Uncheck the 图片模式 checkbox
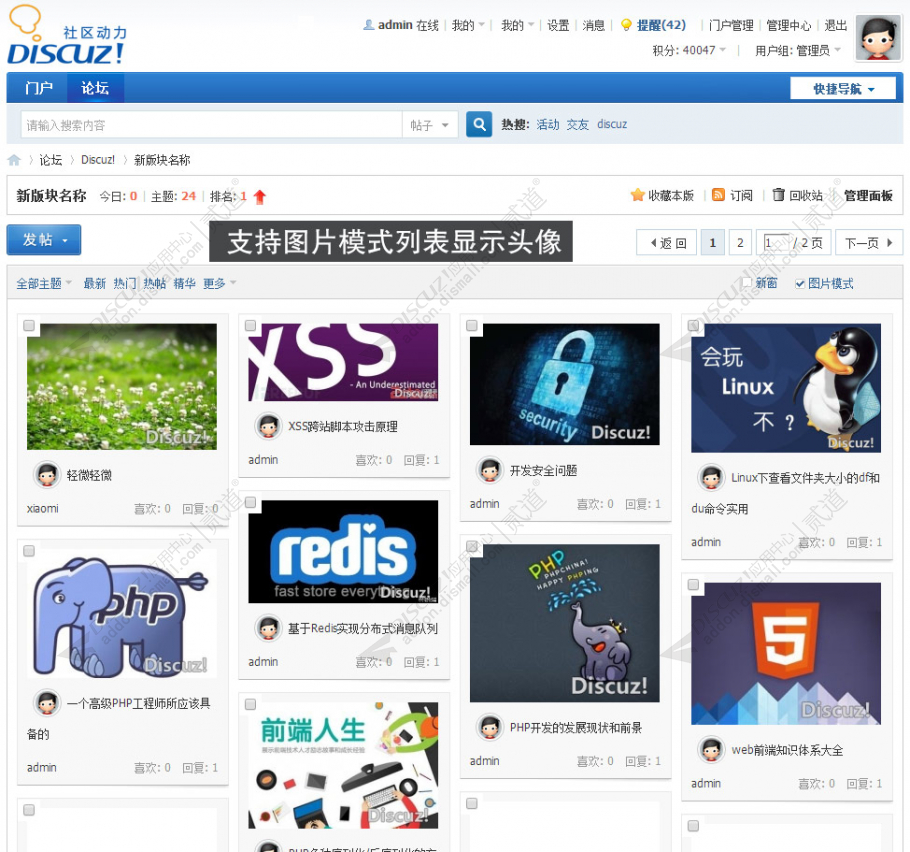This screenshot has width=910, height=852. 800,283
